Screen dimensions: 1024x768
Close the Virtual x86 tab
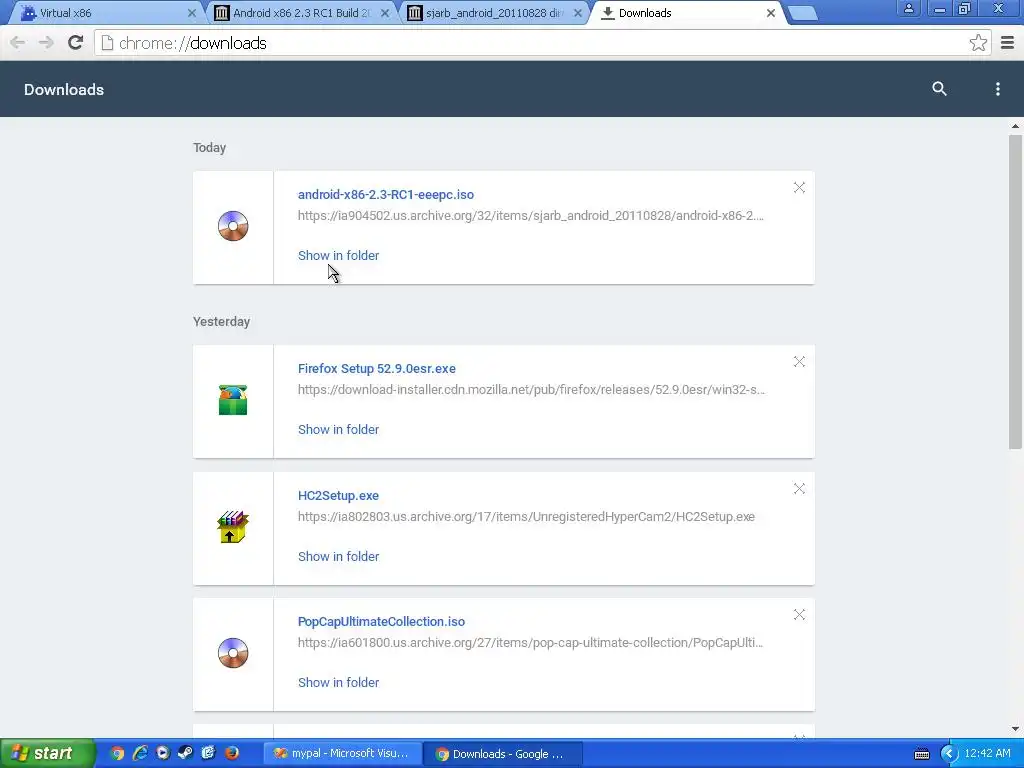(191, 13)
